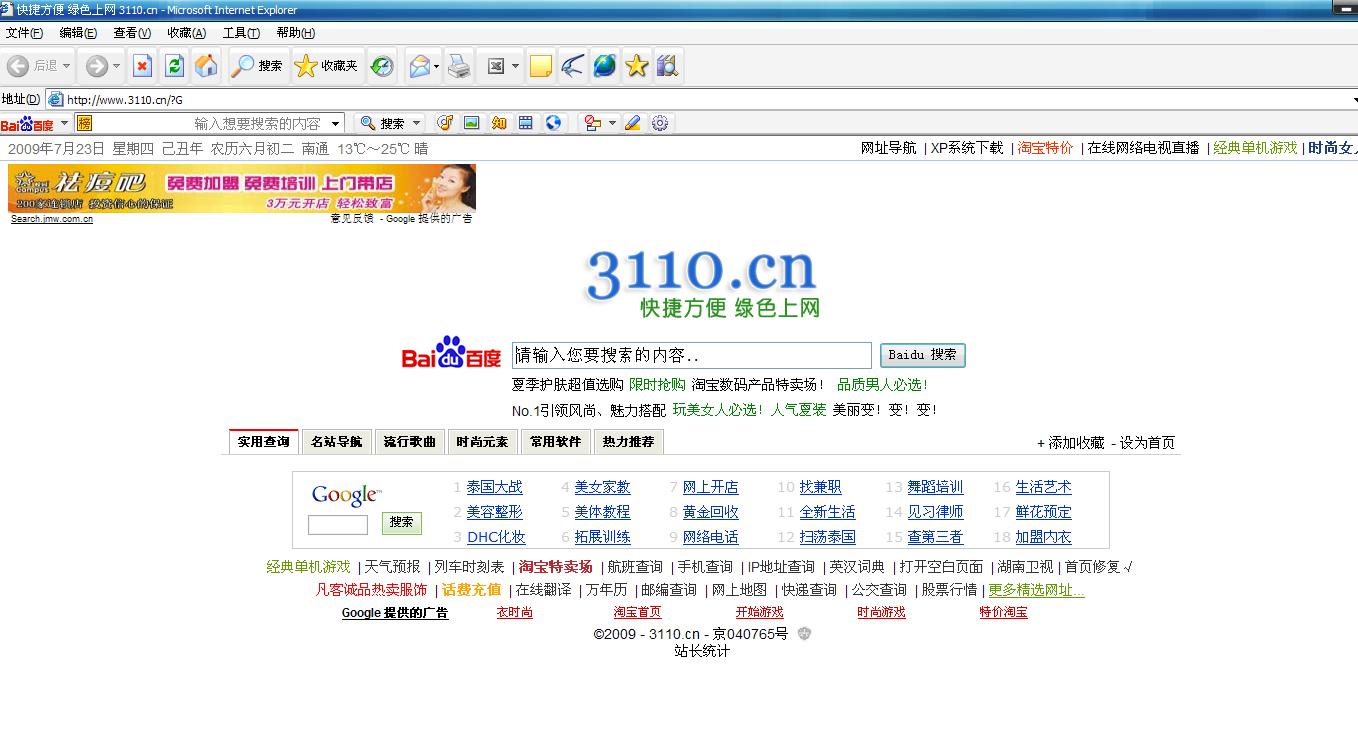
Task: Open Baidu image search picture icon
Action: pos(471,123)
